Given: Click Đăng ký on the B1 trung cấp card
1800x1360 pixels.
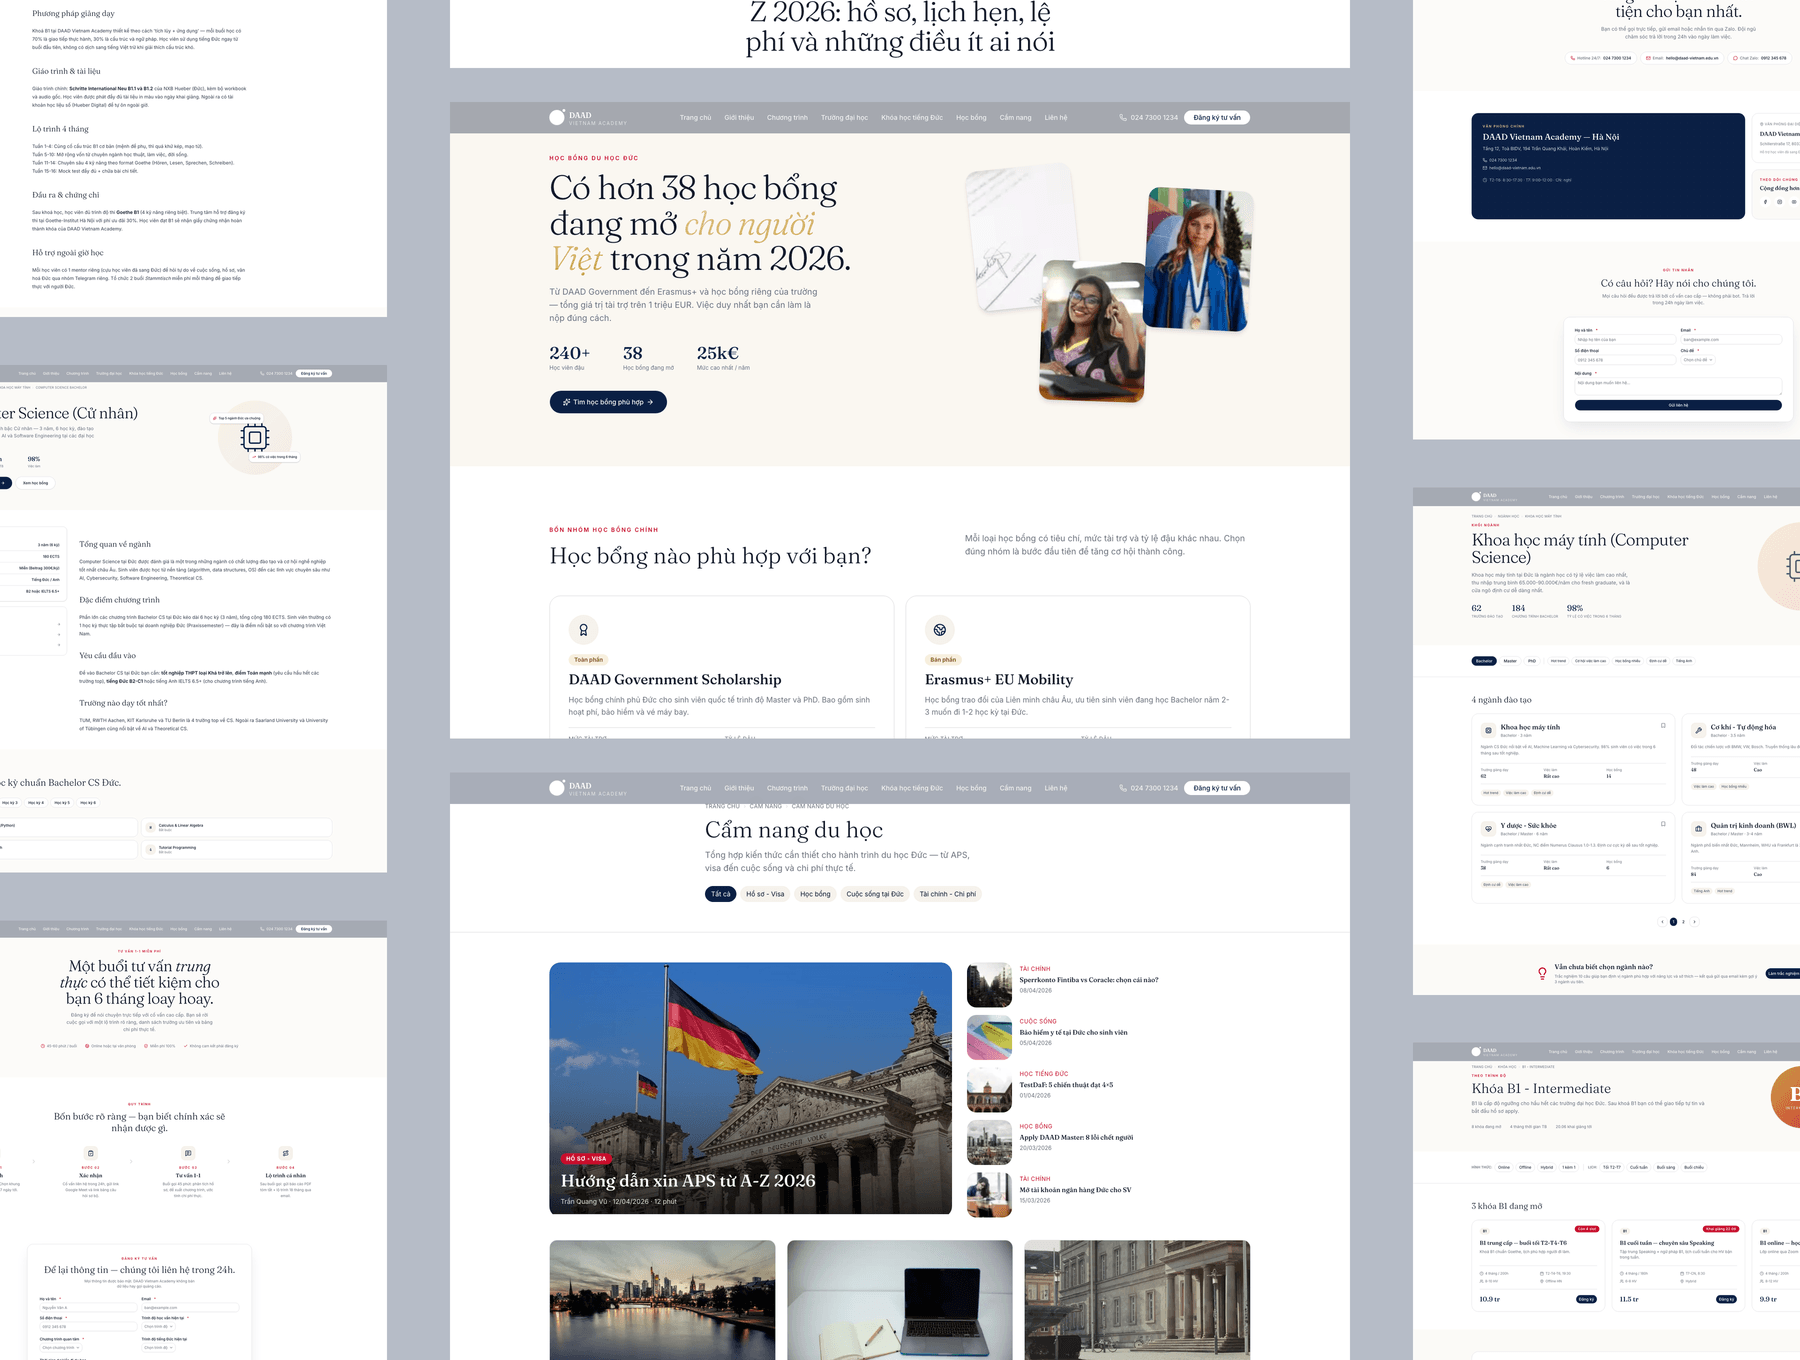Looking at the screenshot, I should click(1586, 1300).
